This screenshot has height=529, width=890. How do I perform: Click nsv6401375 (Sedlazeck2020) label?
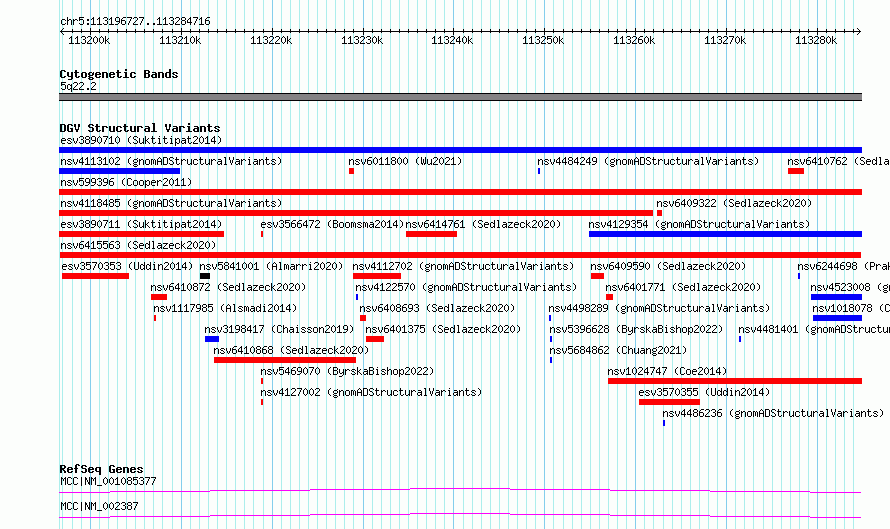tap(443, 329)
